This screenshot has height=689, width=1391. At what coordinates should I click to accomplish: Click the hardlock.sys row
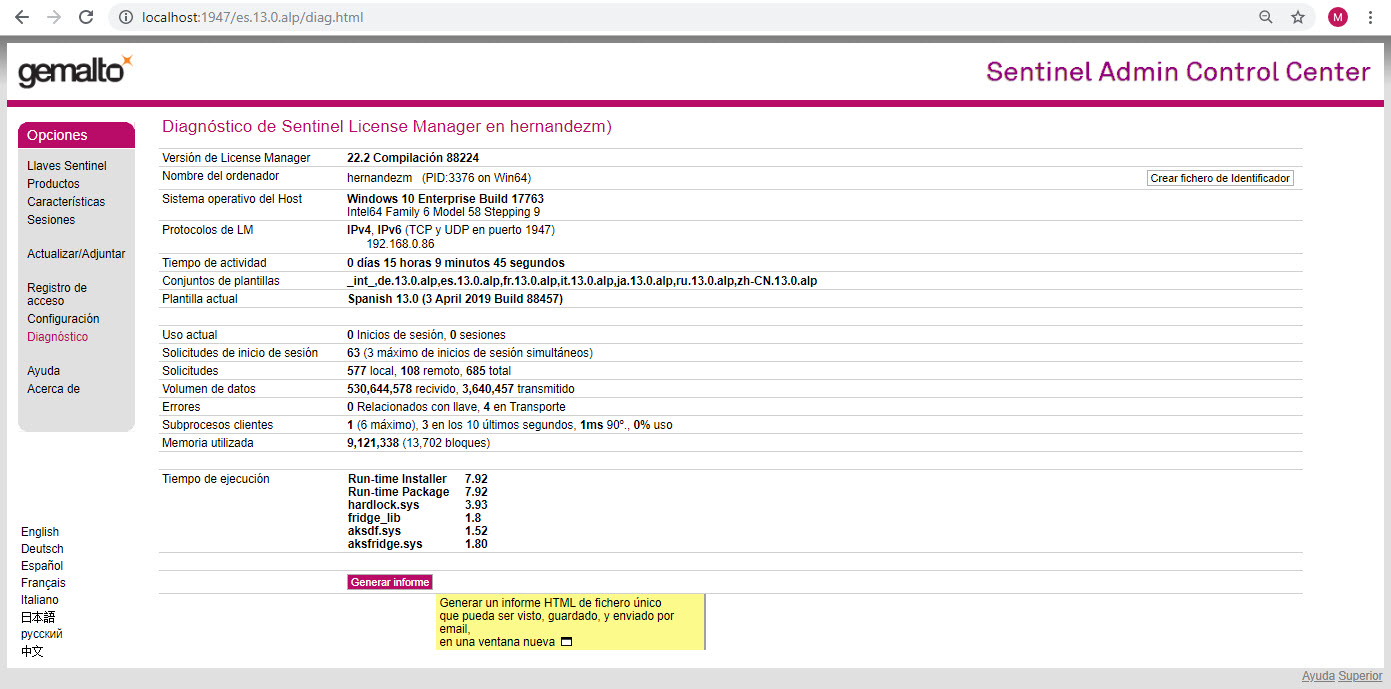[417, 505]
